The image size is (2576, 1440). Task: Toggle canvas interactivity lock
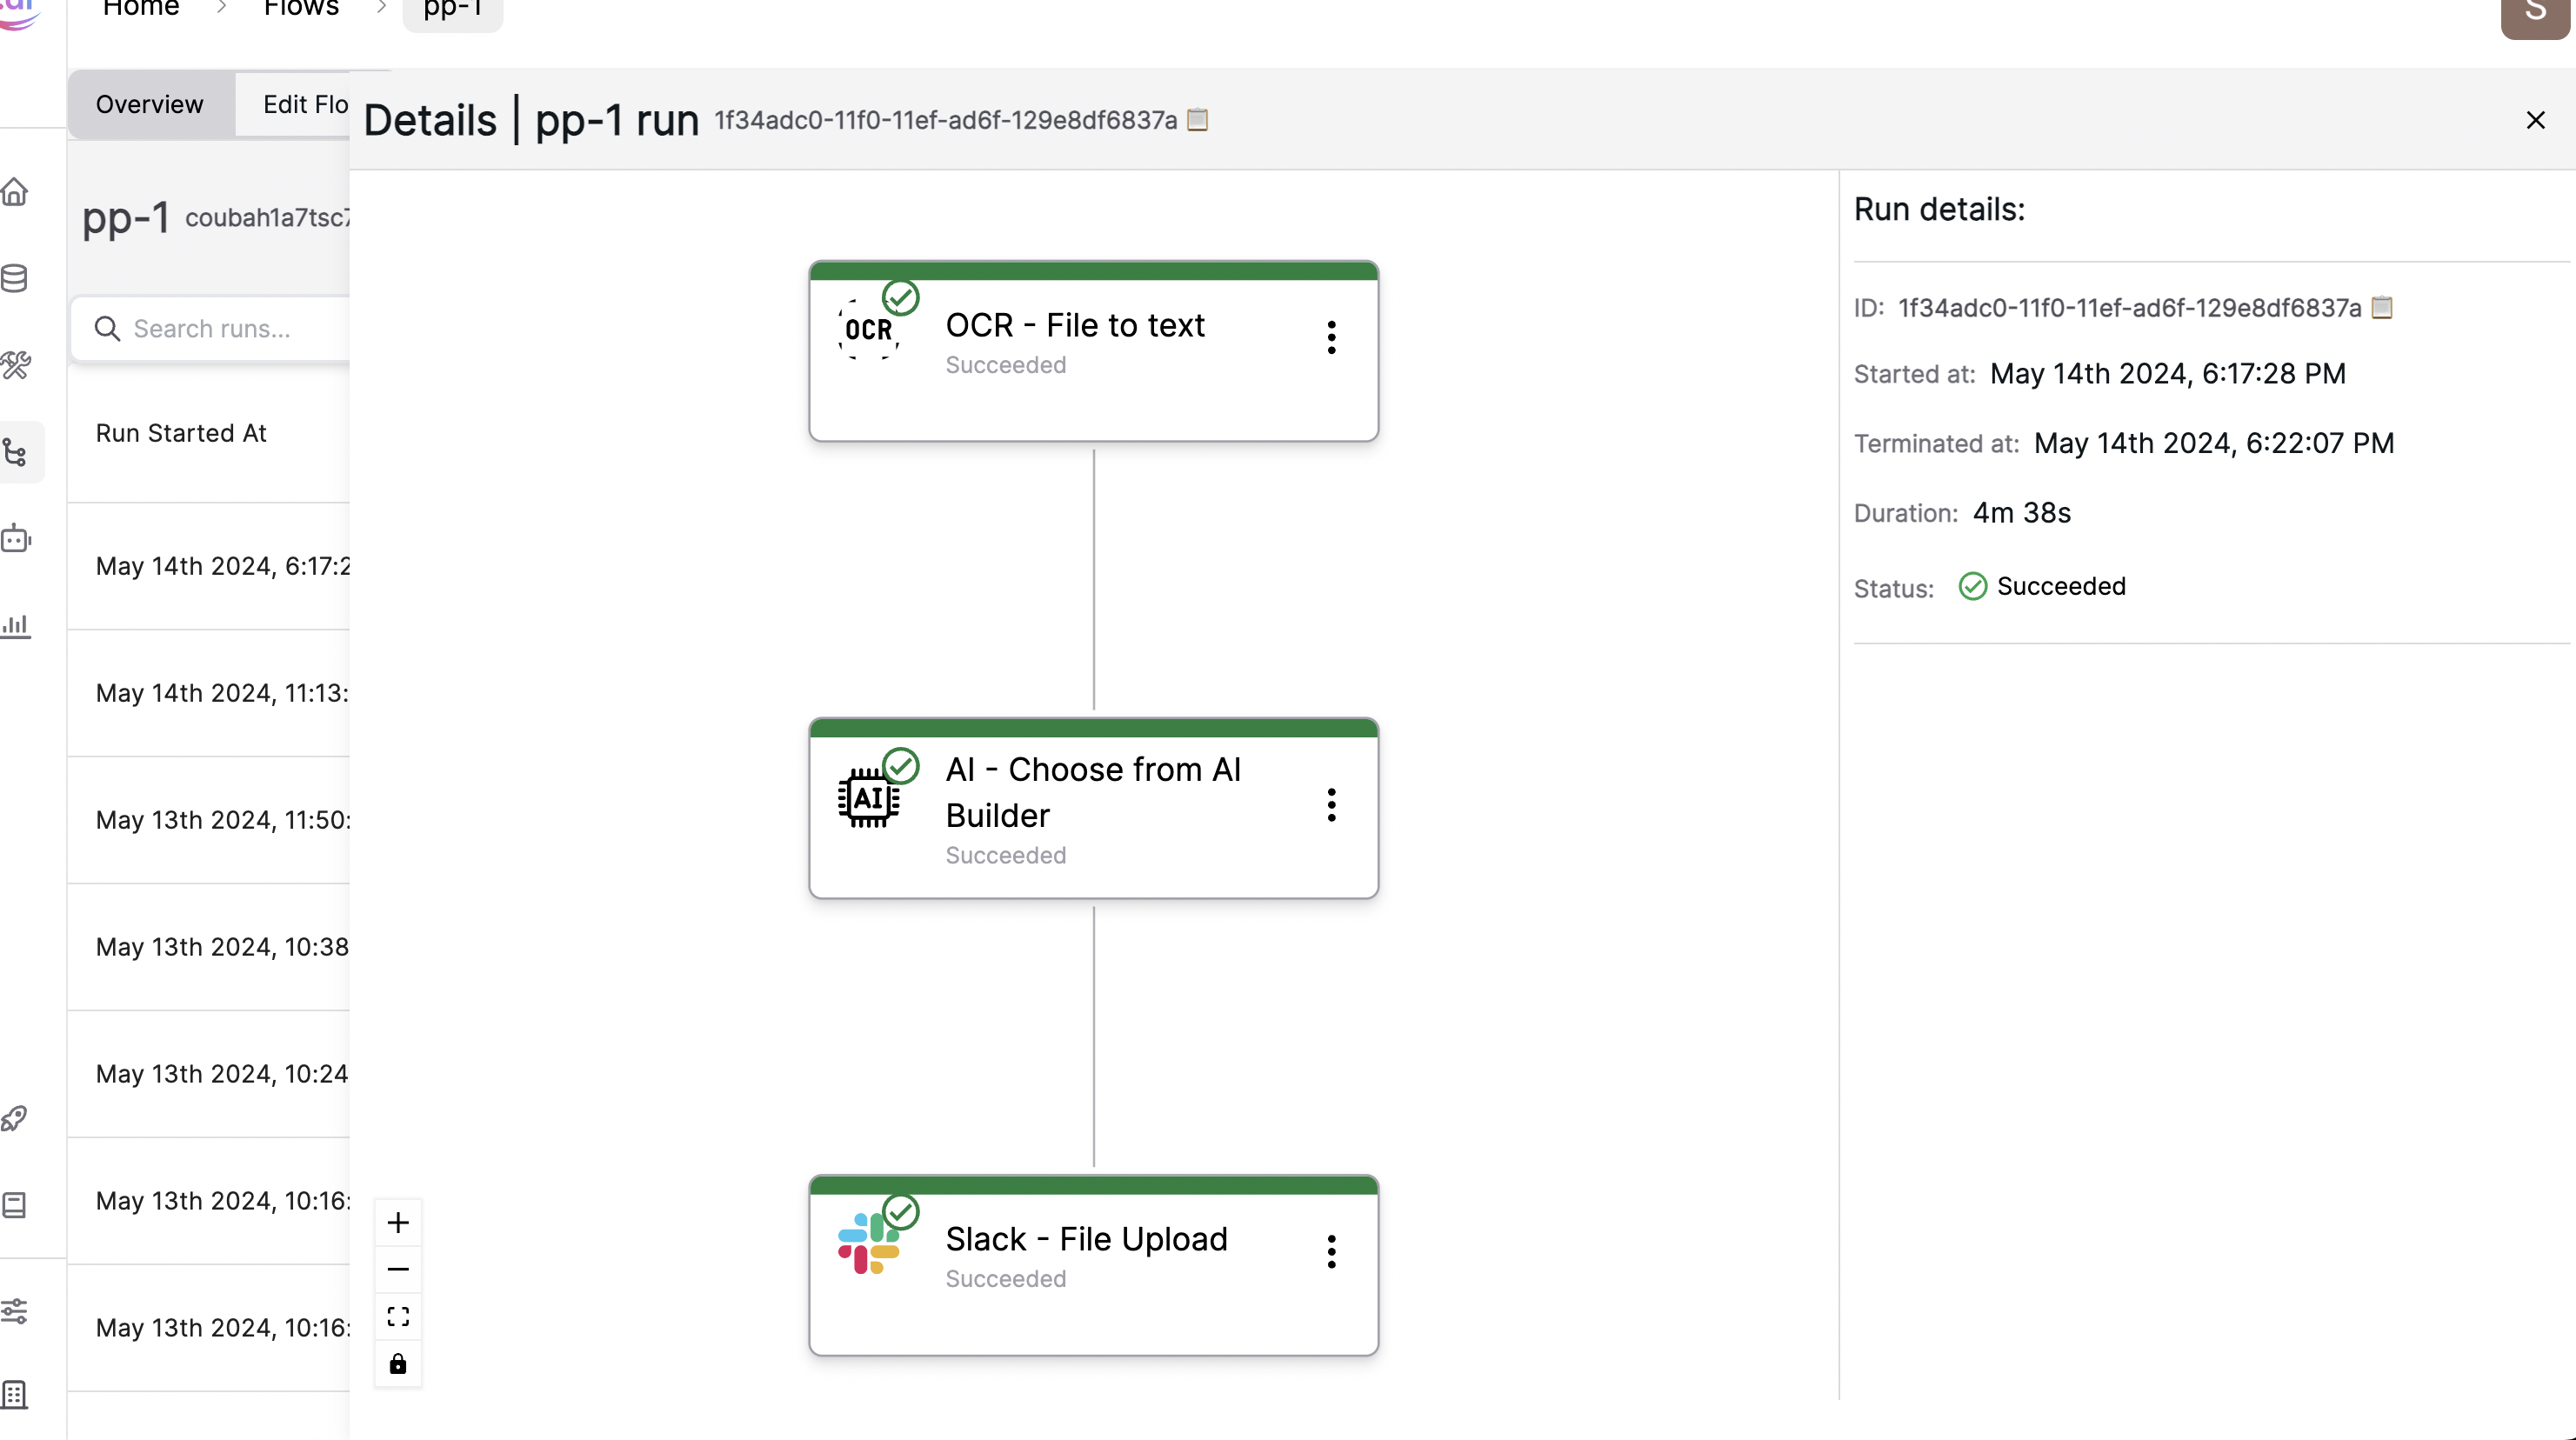tap(398, 1364)
